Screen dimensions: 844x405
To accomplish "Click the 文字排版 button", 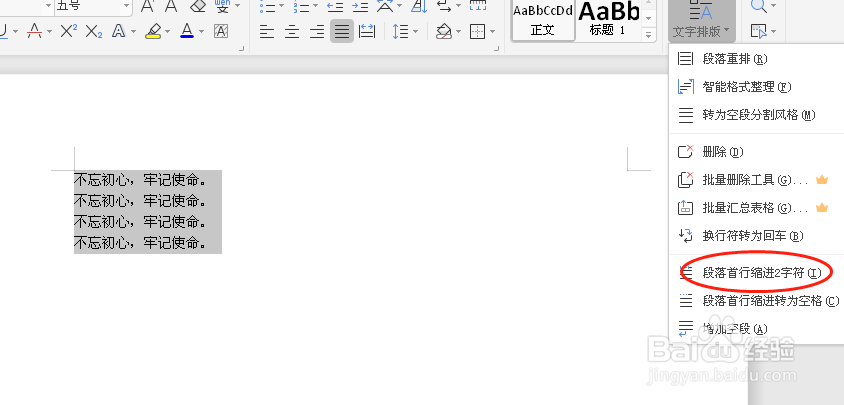I will point(702,20).
